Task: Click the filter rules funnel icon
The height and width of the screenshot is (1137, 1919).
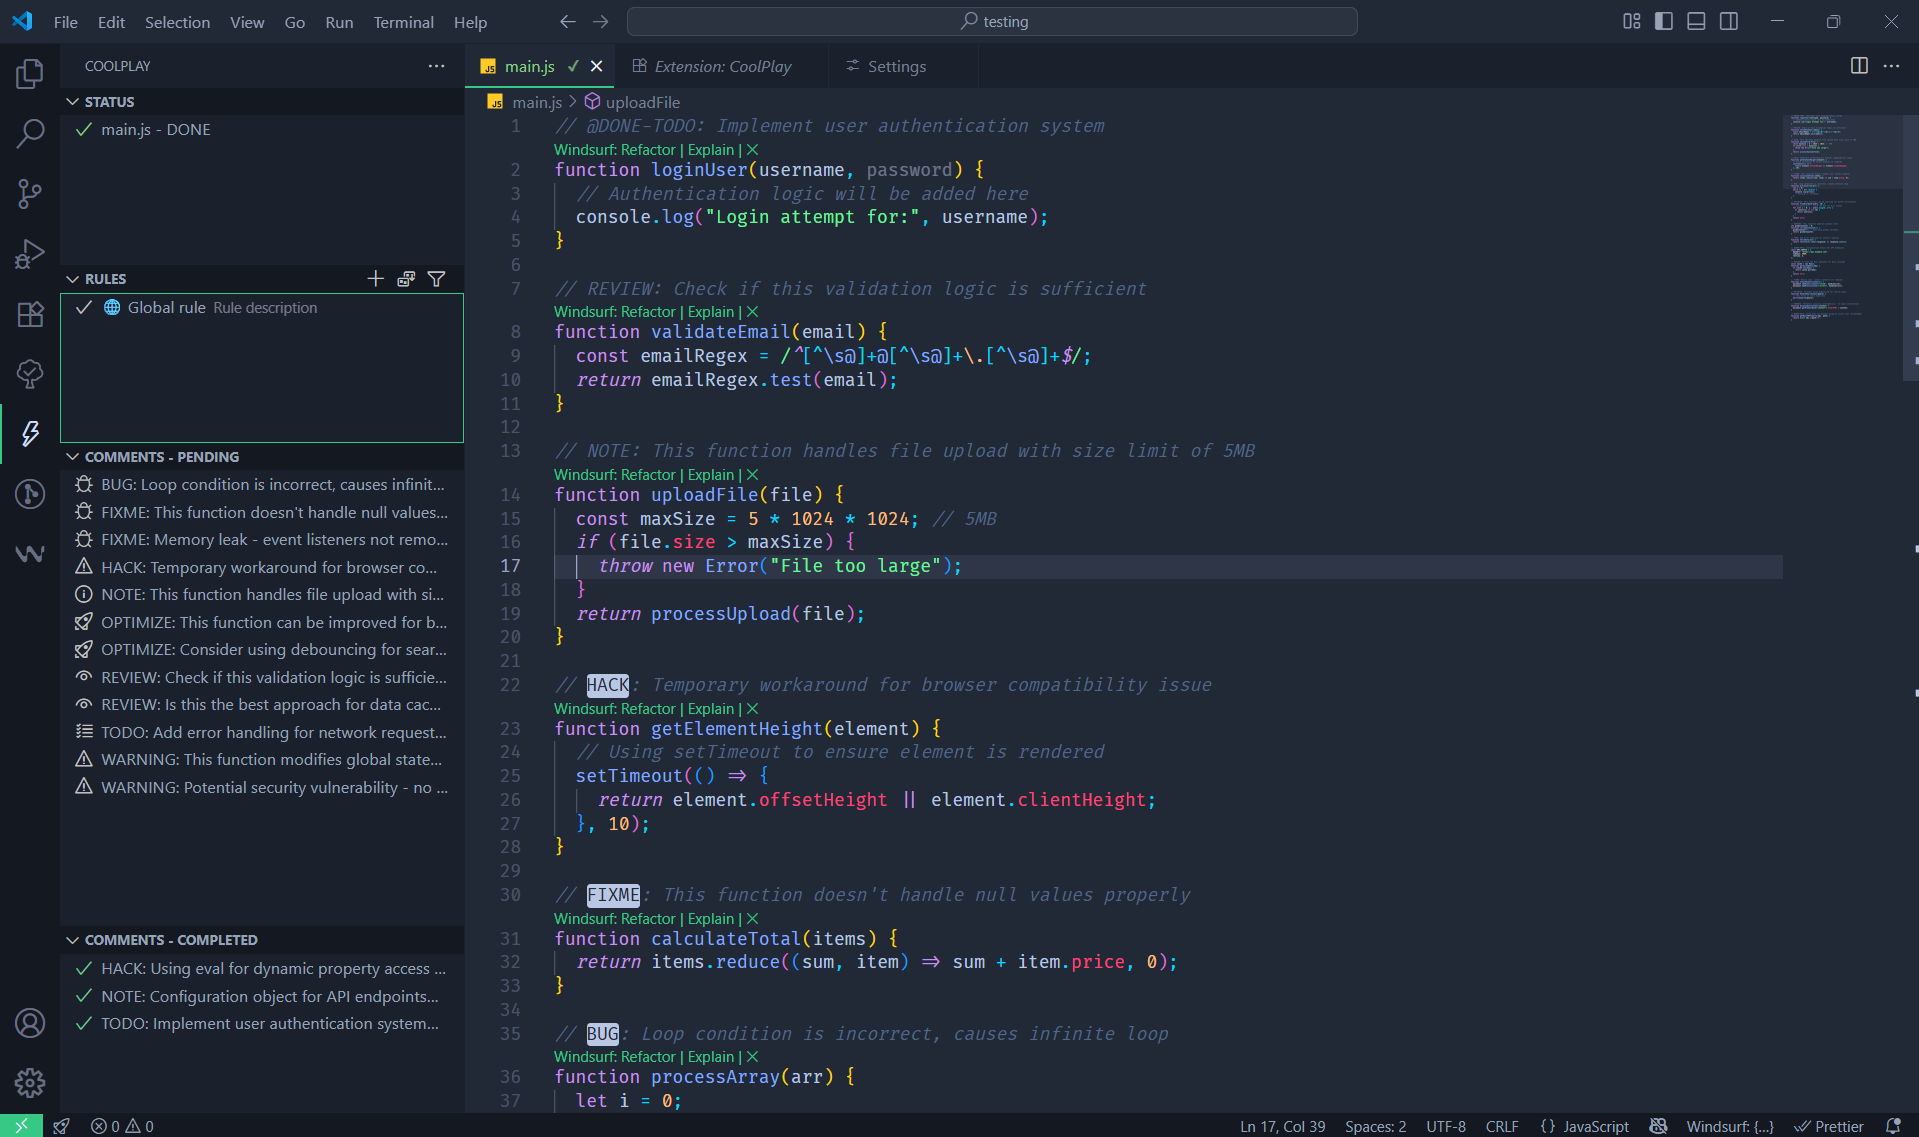Action: pos(437,279)
